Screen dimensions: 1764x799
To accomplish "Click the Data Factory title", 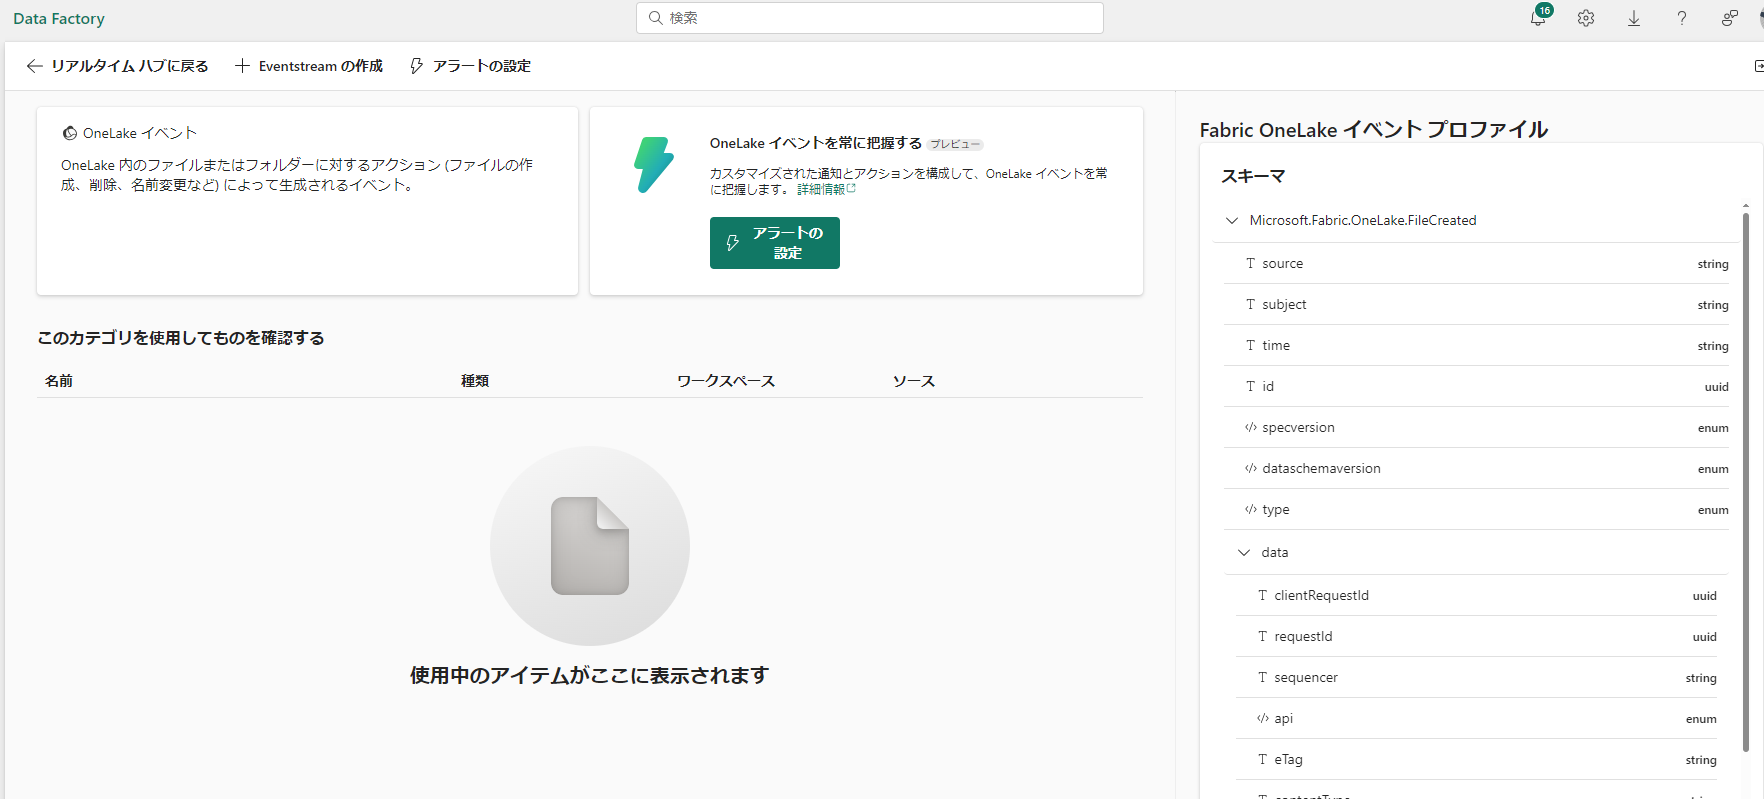I will pyautogui.click(x=59, y=18).
